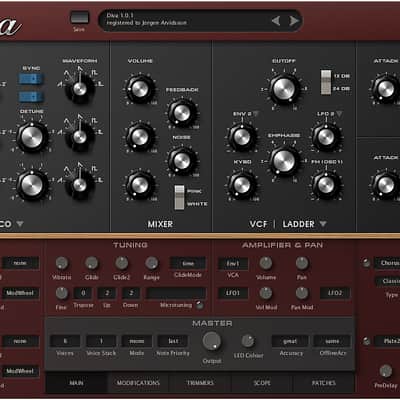Click the Feedback knob in Mixer
This screenshot has width=400, height=400.
[x=182, y=113]
